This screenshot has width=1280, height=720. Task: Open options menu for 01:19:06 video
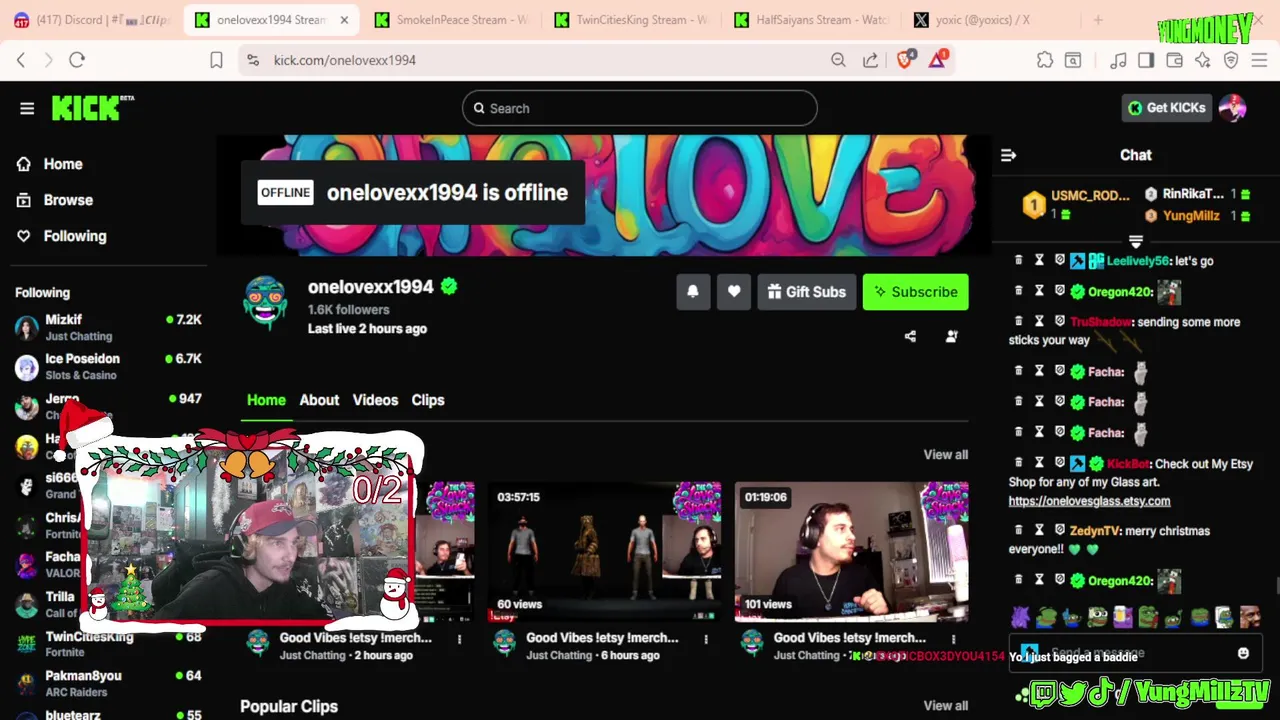pyautogui.click(x=953, y=639)
